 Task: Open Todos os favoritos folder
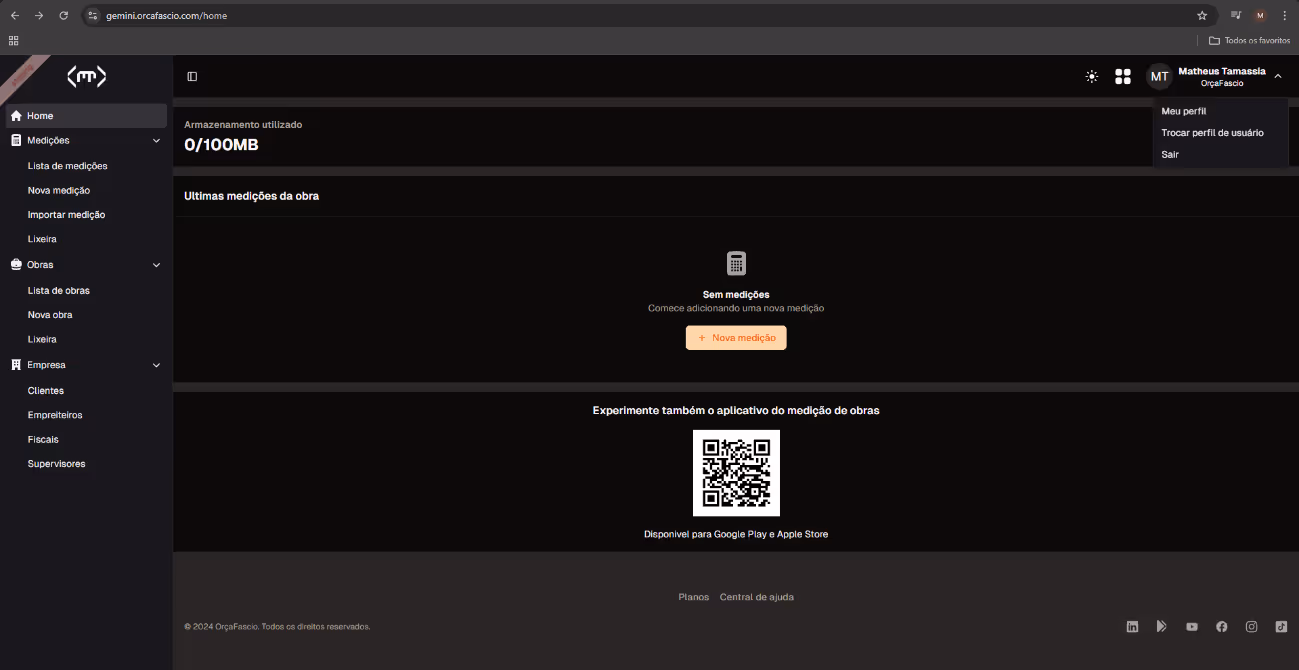coord(1249,41)
